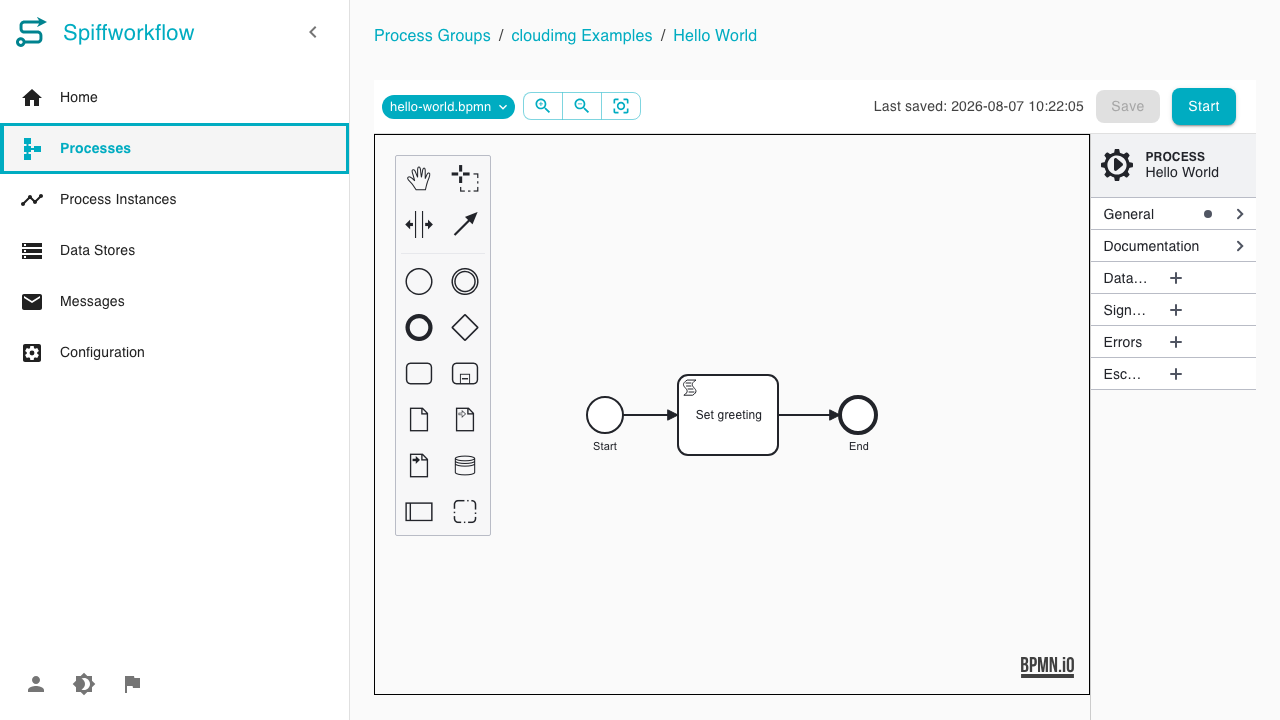Pick the pool/participant palette shape
The height and width of the screenshot is (720, 1280).
[x=419, y=512]
